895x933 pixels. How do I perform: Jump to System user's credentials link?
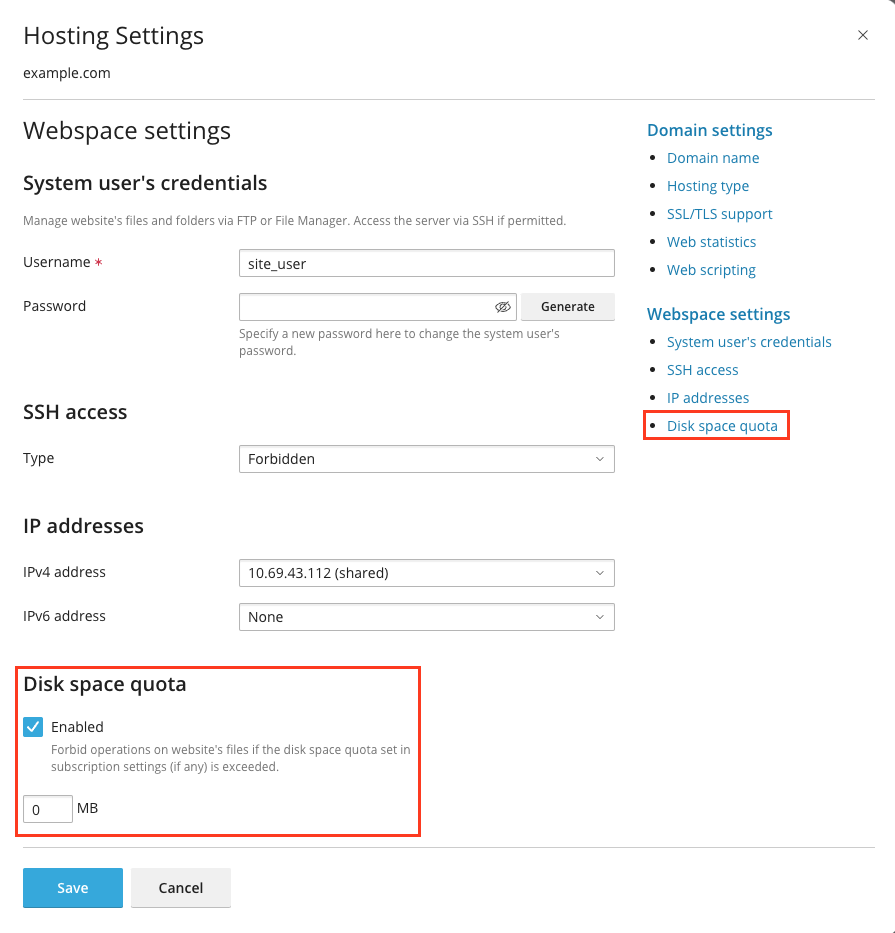(x=749, y=342)
